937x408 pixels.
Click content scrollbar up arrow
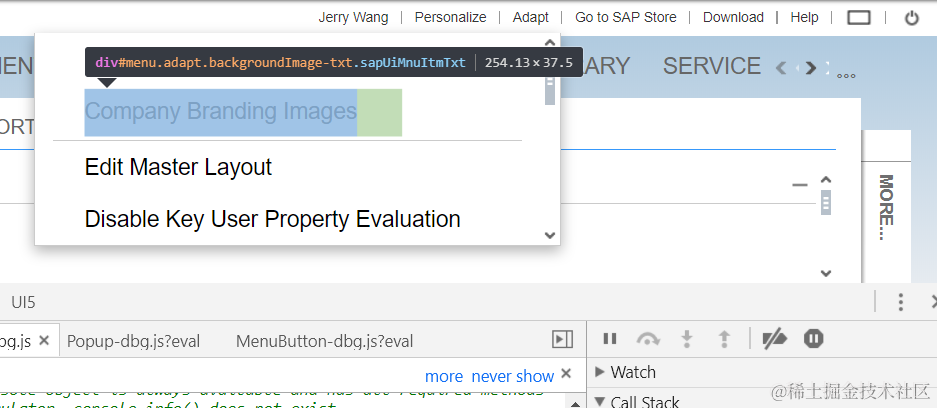point(826,179)
